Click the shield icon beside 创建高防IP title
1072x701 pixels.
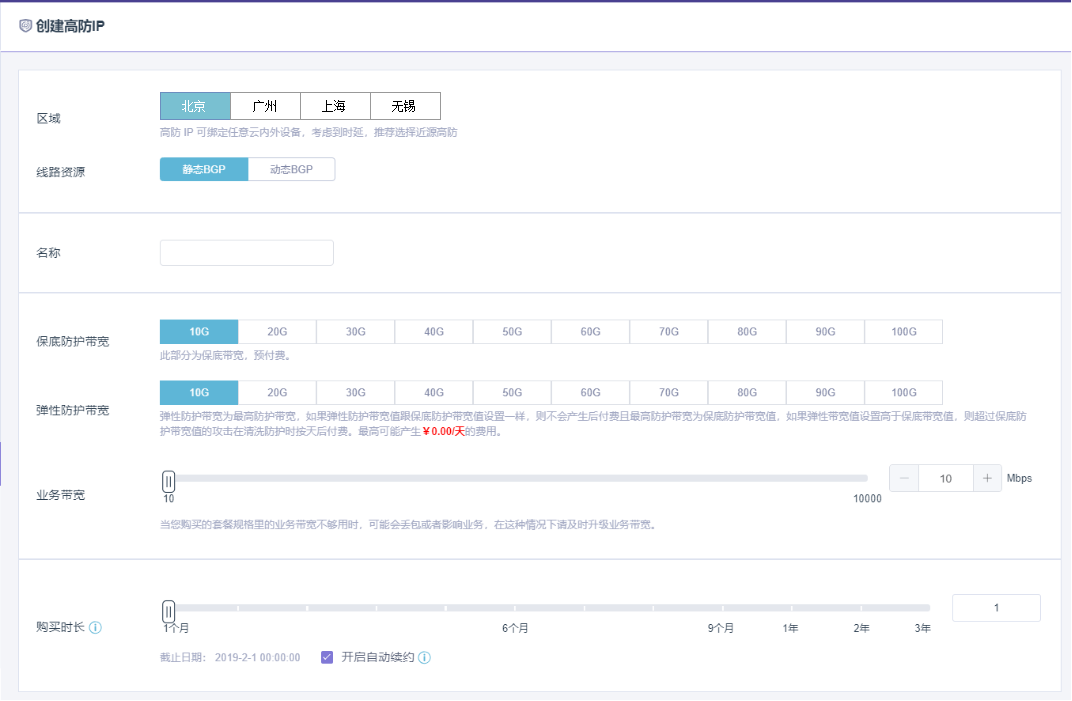click(25, 25)
